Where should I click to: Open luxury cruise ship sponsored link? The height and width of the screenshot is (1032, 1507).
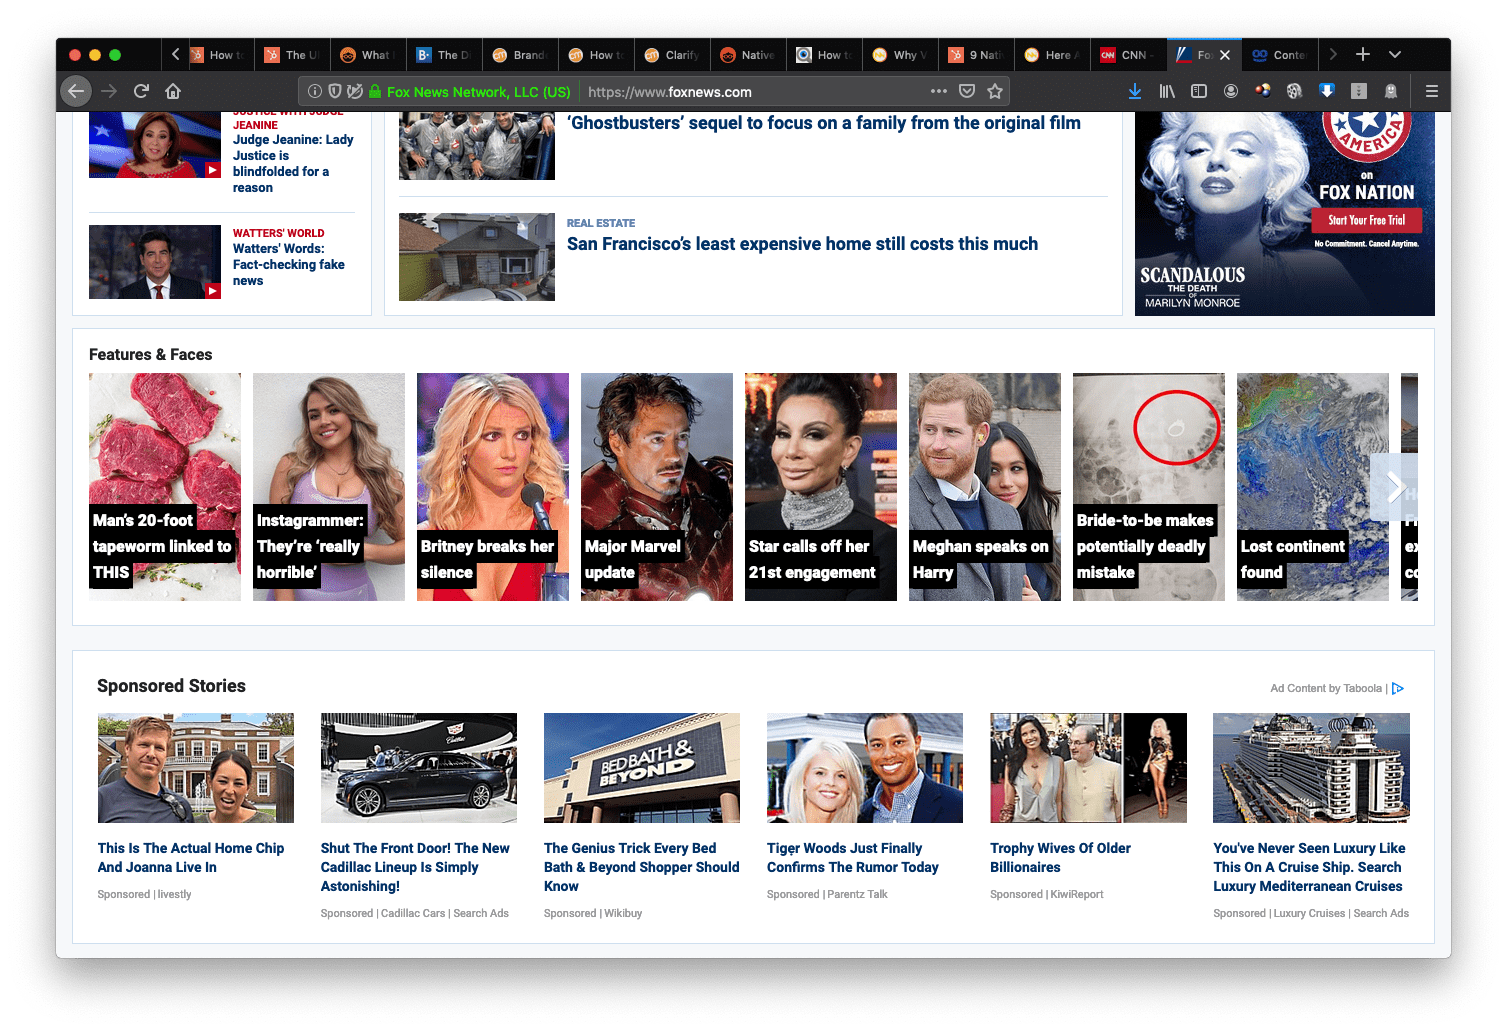[1309, 867]
